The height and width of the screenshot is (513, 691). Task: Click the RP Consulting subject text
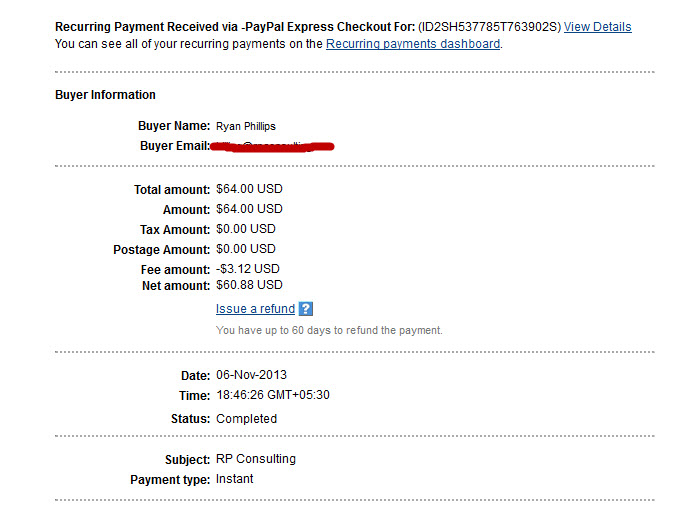pyautogui.click(x=256, y=459)
